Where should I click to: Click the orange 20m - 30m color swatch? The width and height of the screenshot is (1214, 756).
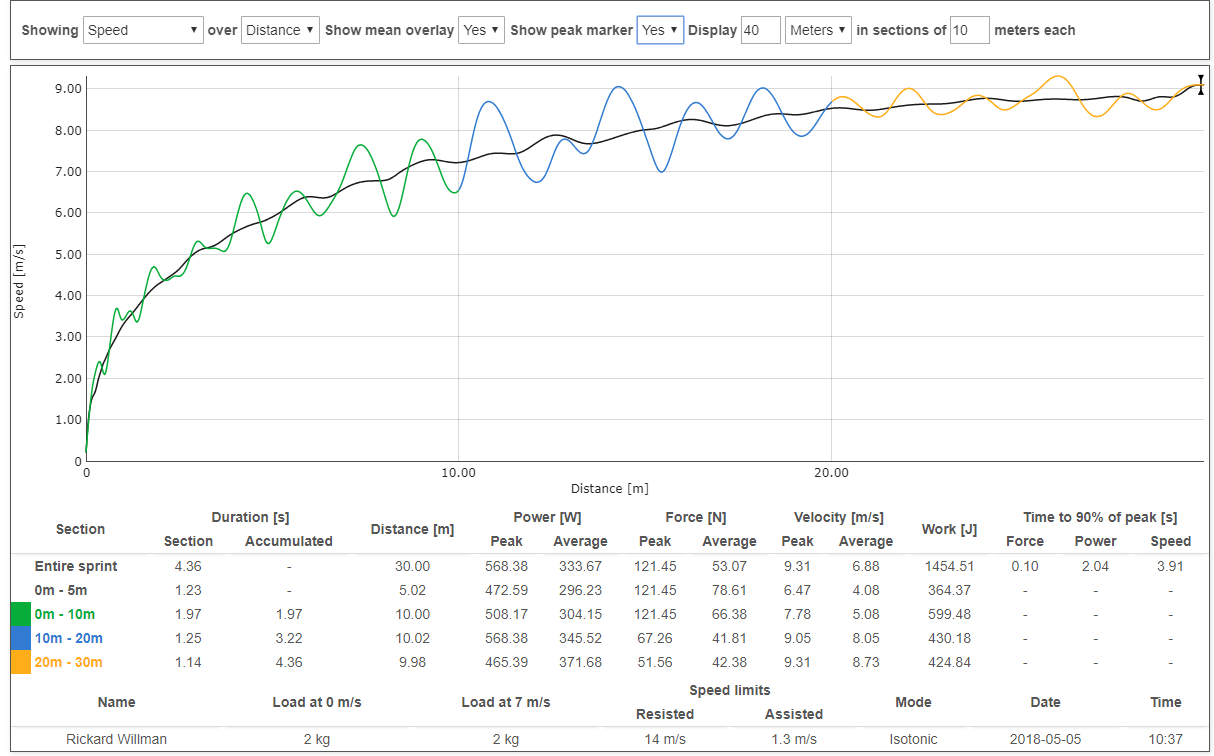[21, 662]
